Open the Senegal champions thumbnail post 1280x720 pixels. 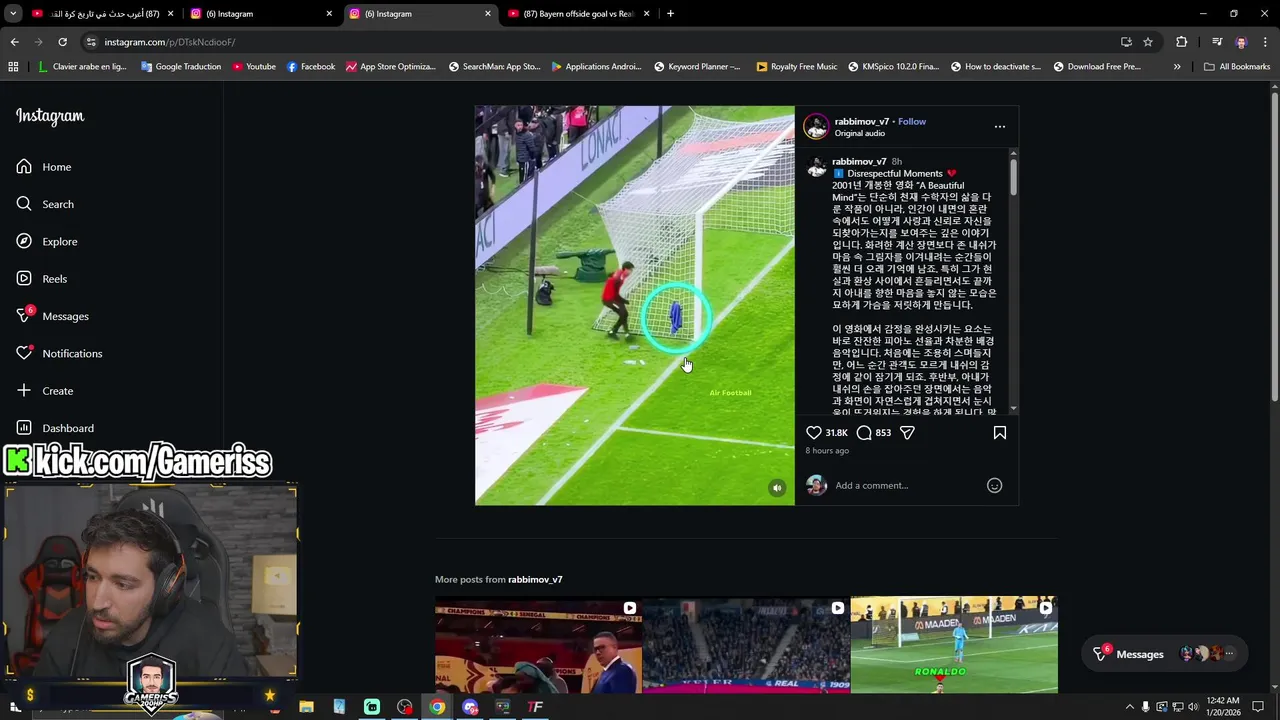coord(538,645)
